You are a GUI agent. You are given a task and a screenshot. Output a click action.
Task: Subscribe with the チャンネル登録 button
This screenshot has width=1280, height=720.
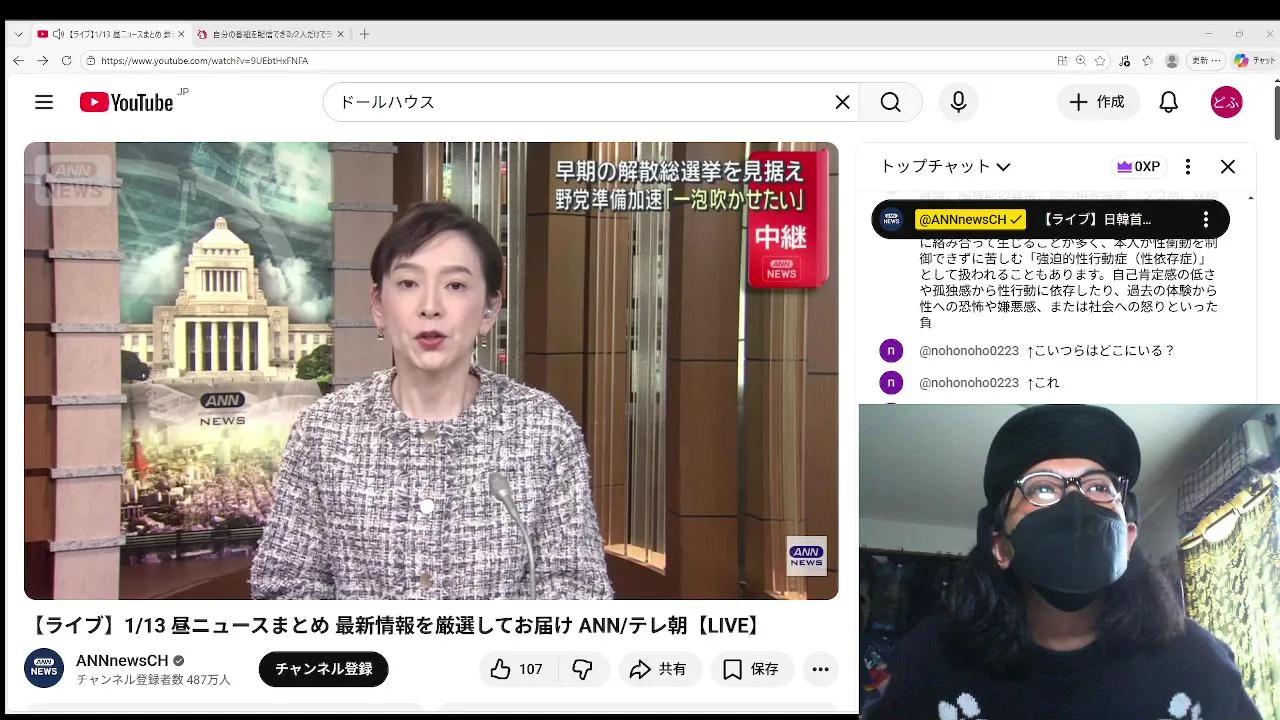pyautogui.click(x=324, y=669)
